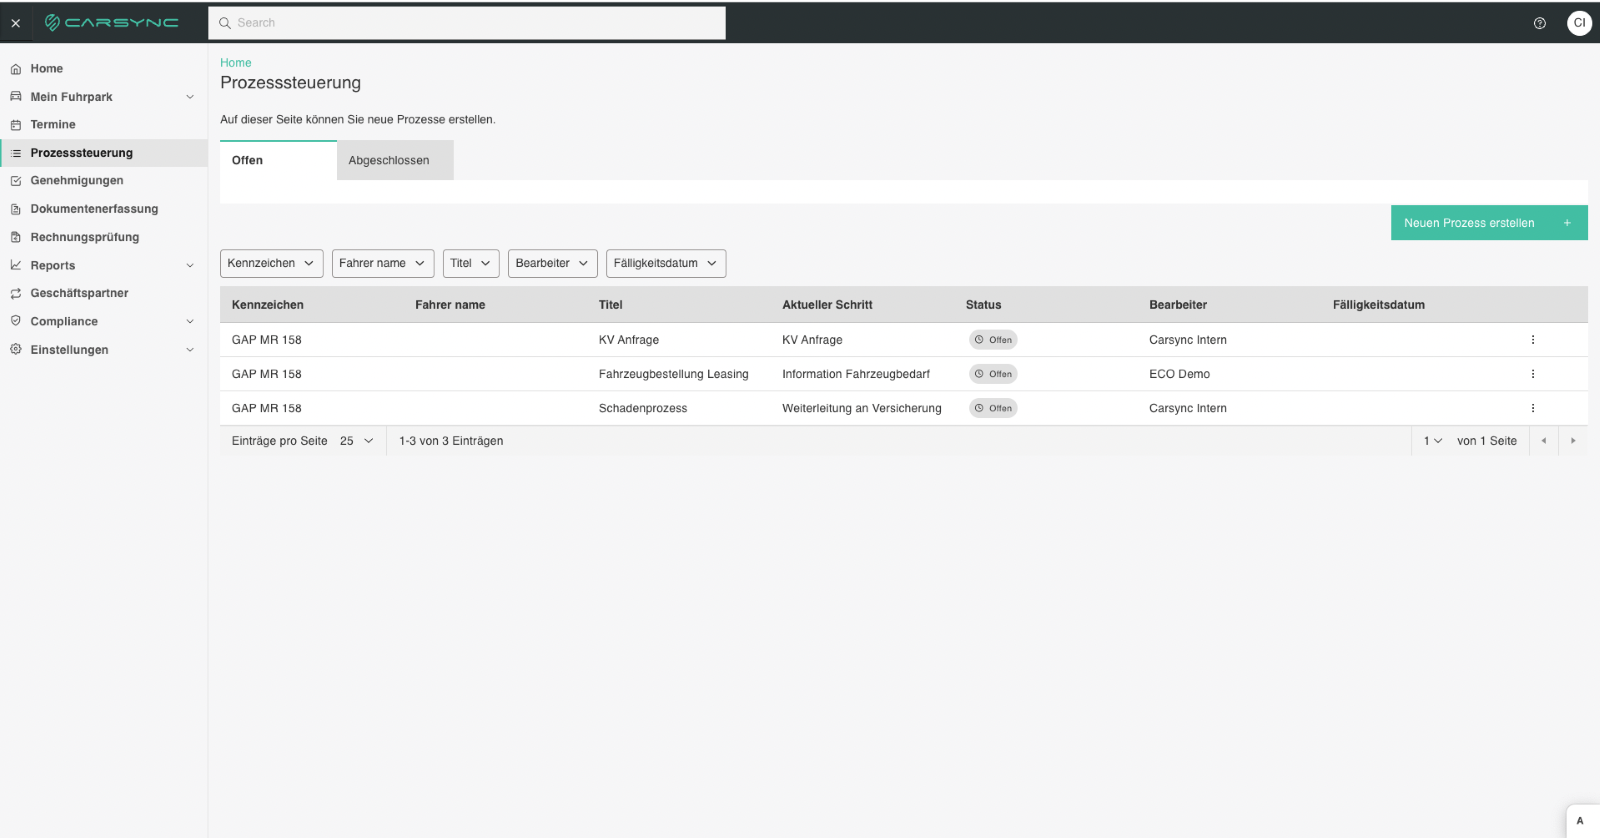1600x838 pixels.
Task: Click Offen status badge in Schadenprozess row
Action: [x=993, y=408]
